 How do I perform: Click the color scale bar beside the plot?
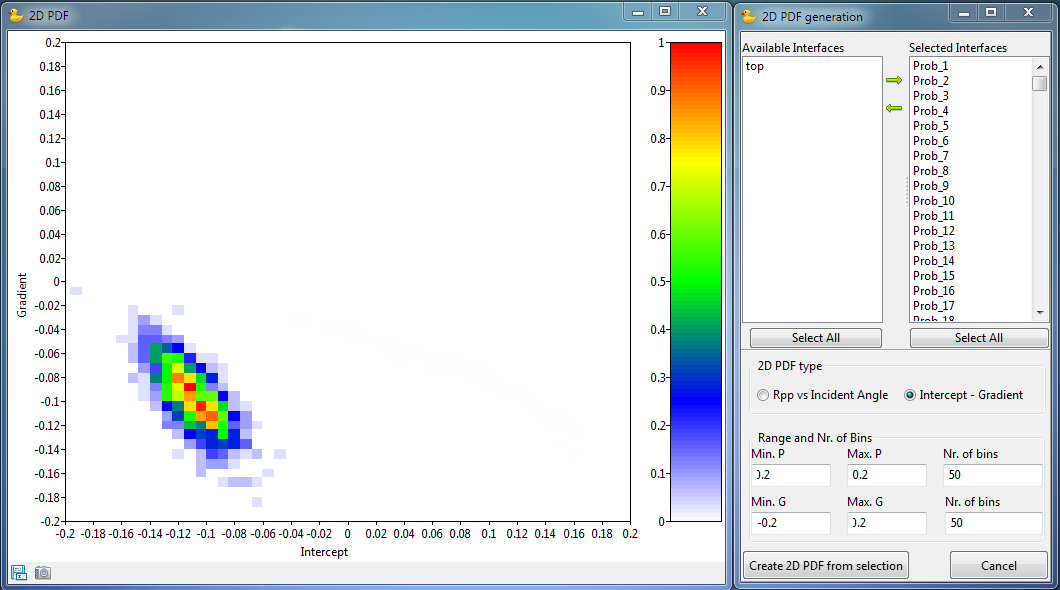point(696,282)
